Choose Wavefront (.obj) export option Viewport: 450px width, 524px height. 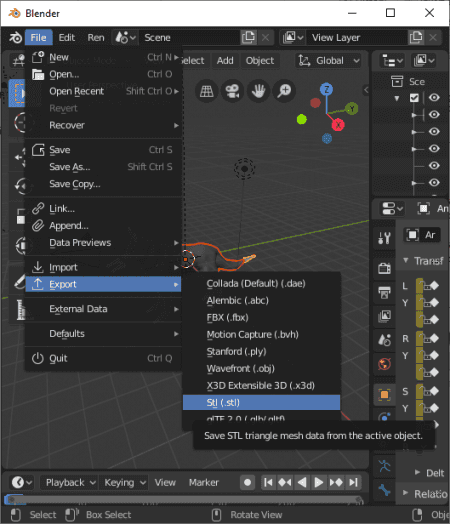pyautogui.click(x=261, y=368)
